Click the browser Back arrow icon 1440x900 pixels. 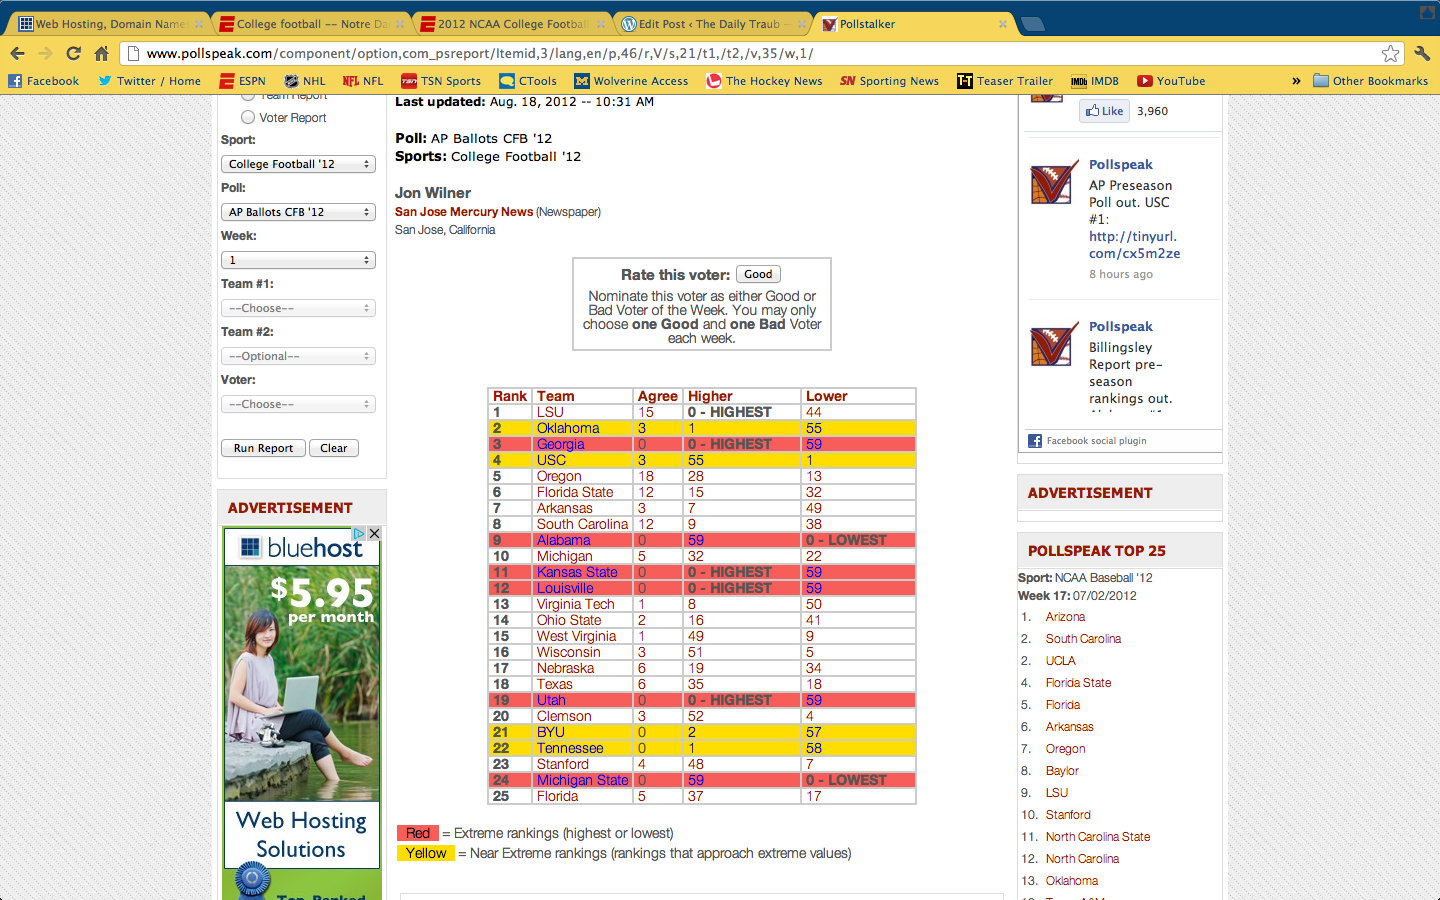[17, 54]
